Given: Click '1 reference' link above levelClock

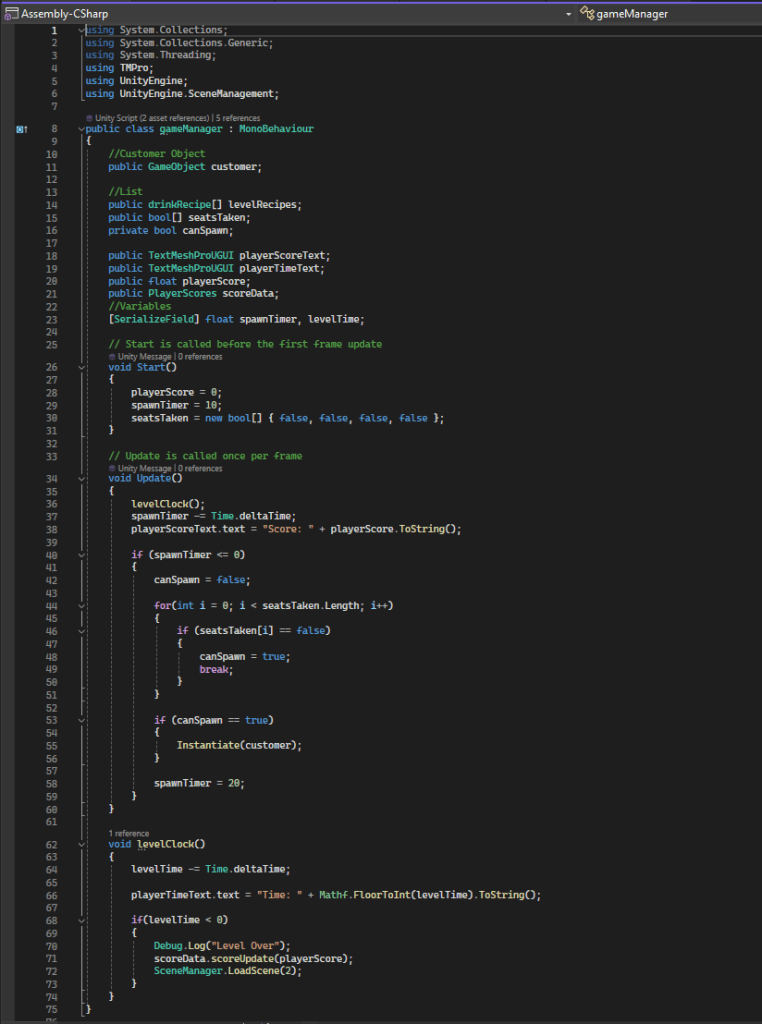Looking at the screenshot, I should (129, 833).
